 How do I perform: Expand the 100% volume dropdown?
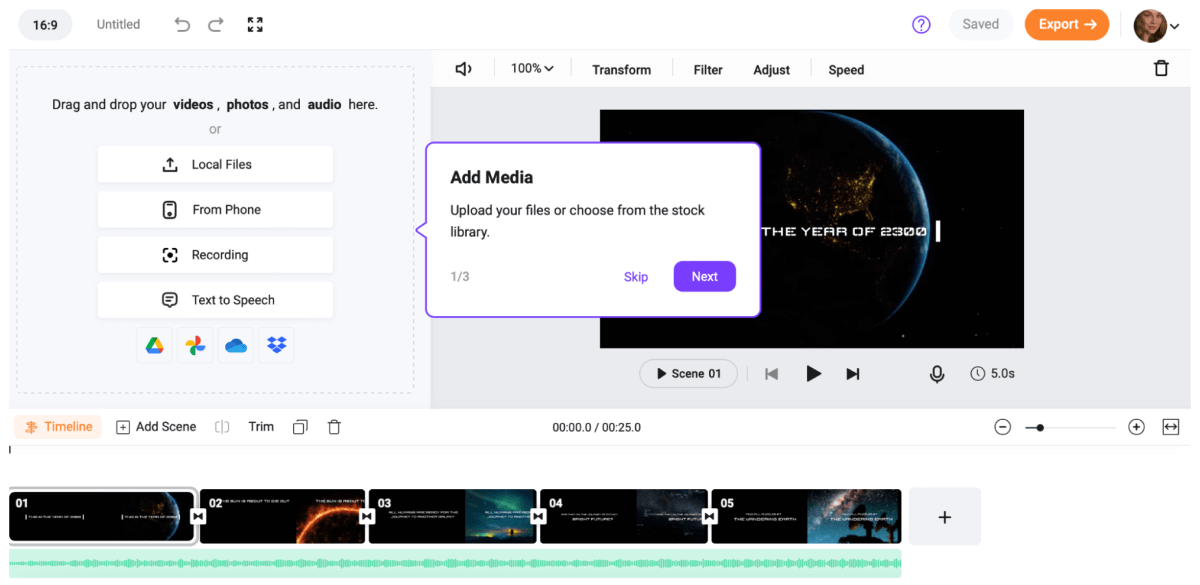[532, 69]
